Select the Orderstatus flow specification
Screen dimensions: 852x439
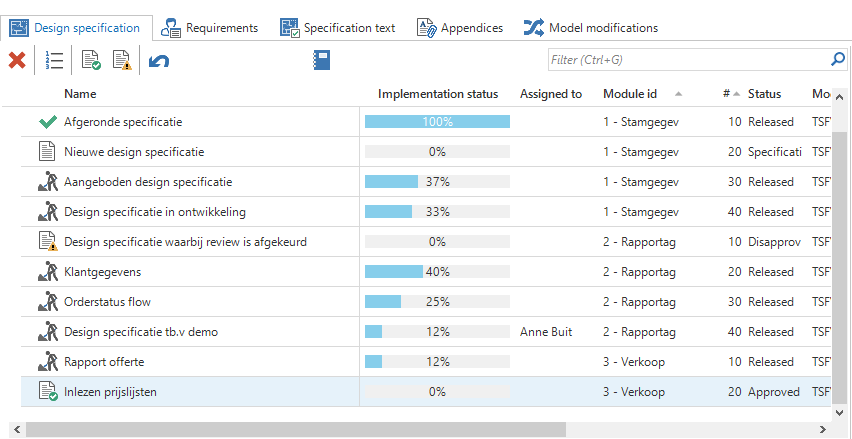click(107, 302)
